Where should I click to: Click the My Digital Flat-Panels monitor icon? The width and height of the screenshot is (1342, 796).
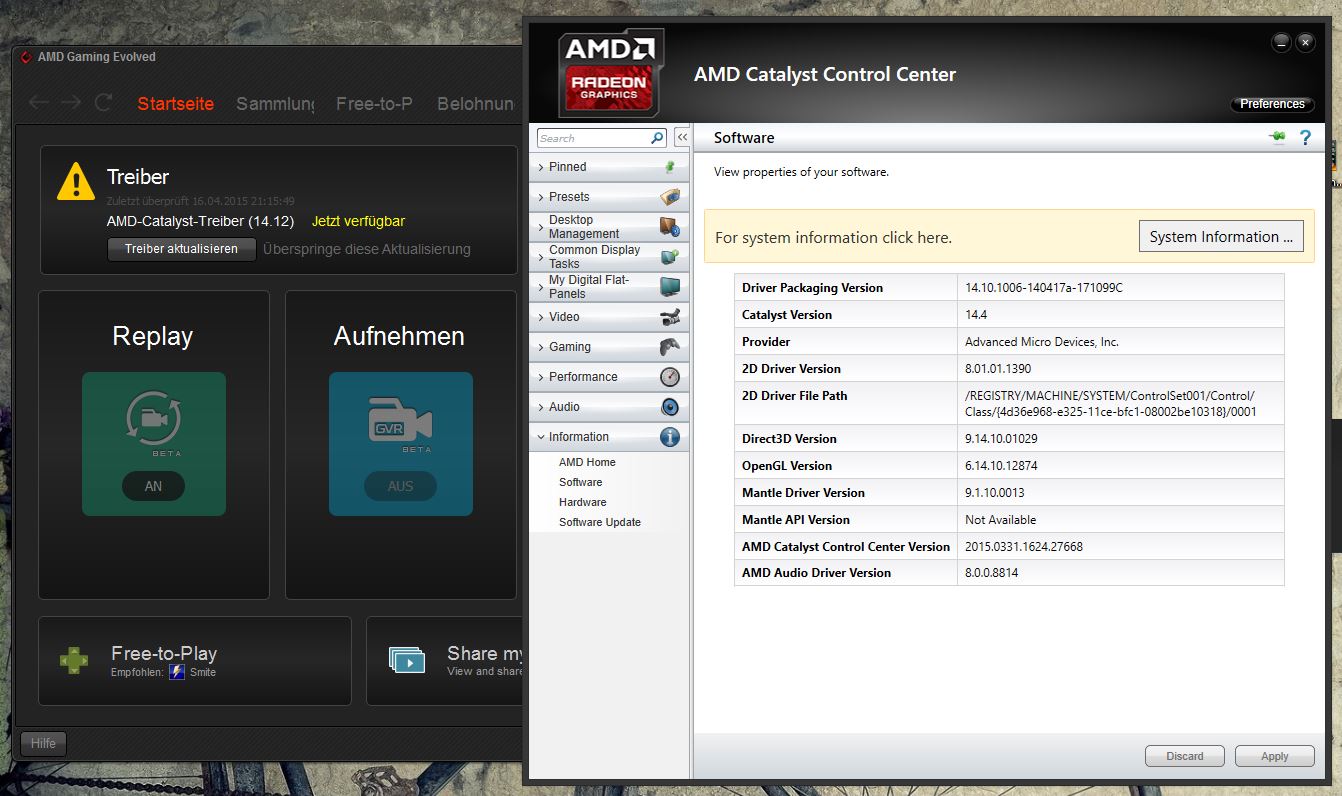point(670,287)
